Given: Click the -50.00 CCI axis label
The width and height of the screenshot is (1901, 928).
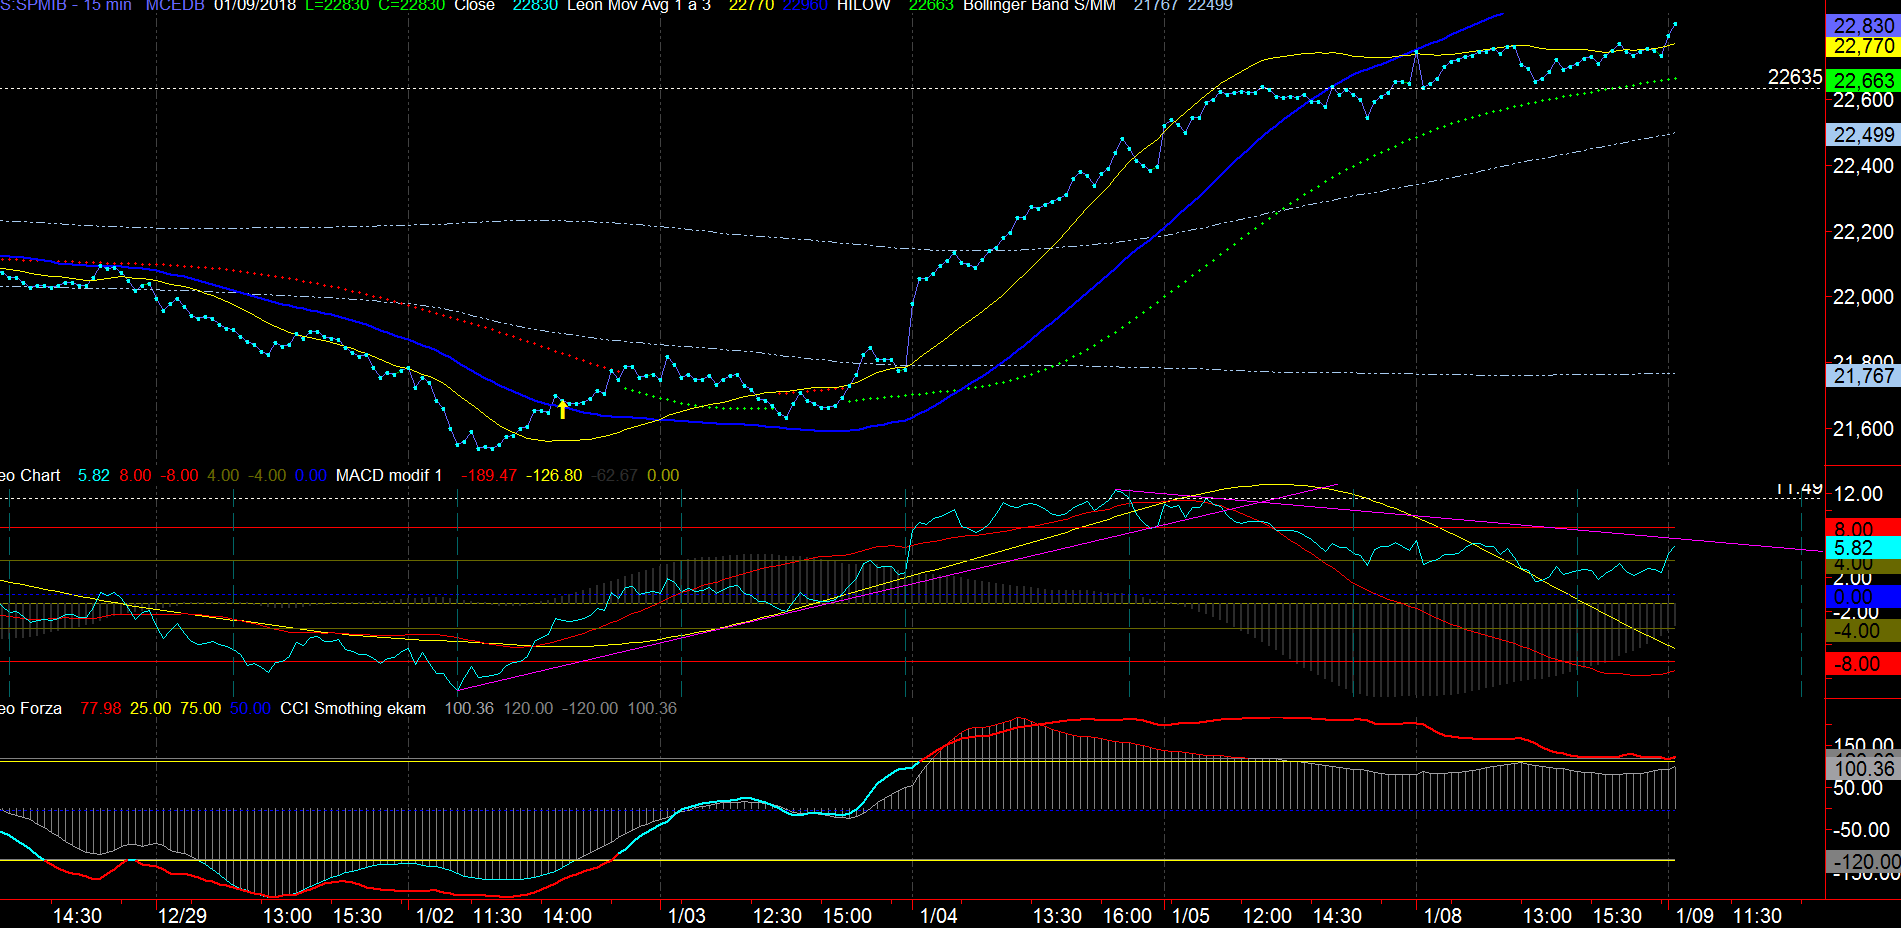Looking at the screenshot, I should pos(1861,830).
